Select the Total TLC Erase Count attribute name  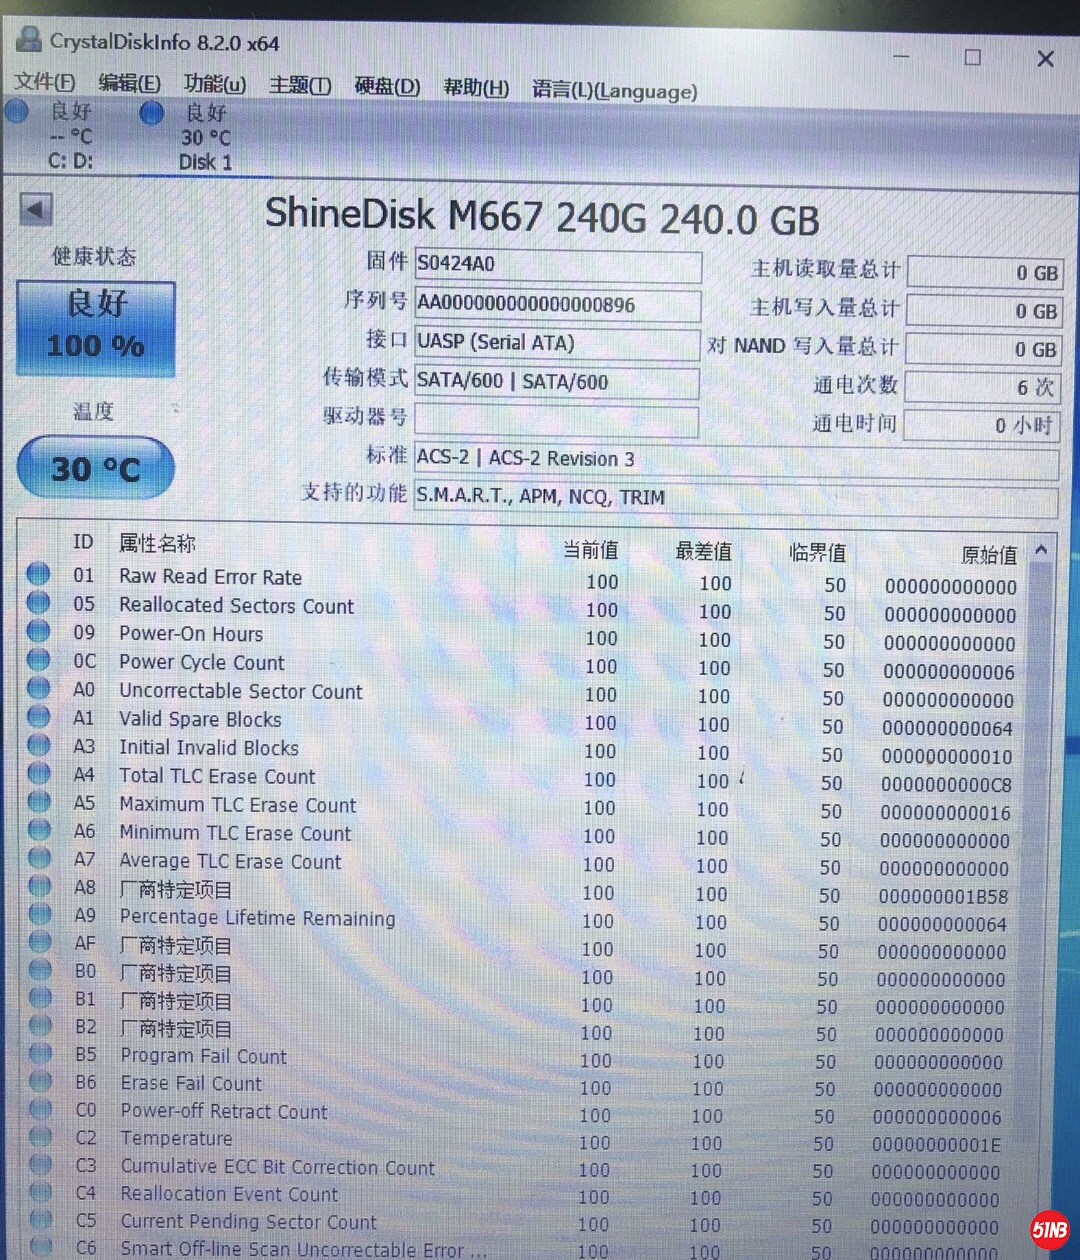tap(217, 776)
